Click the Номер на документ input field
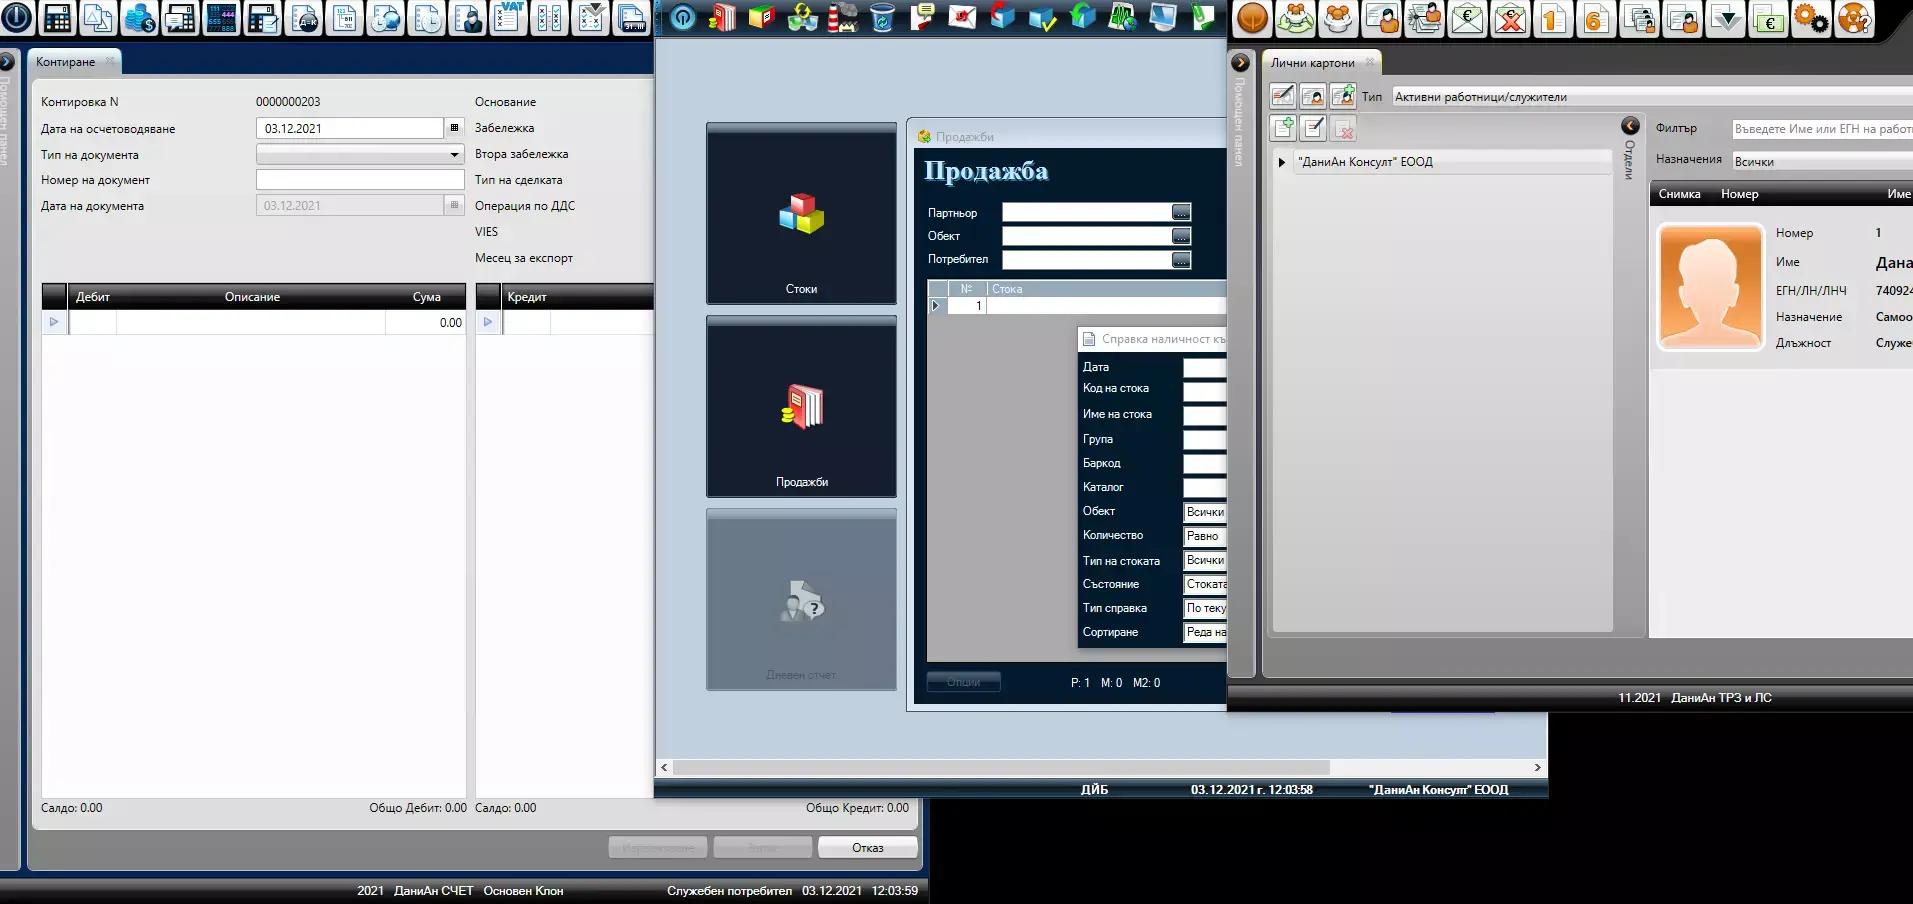This screenshot has height=904, width=1913. click(360, 180)
